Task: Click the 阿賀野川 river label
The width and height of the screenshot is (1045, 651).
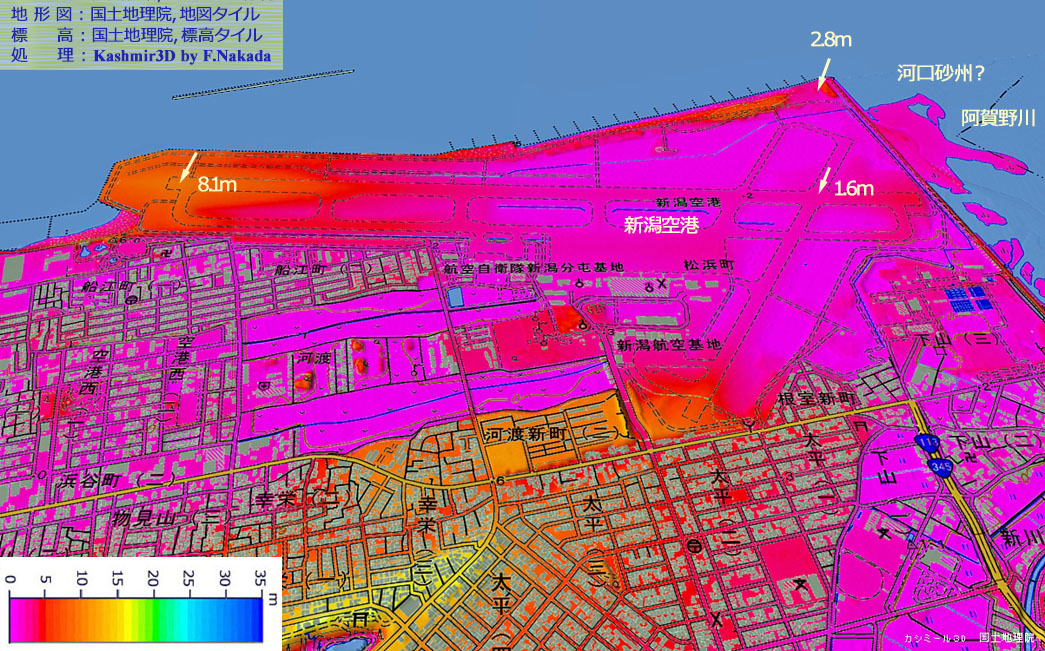Action: pos(999,118)
